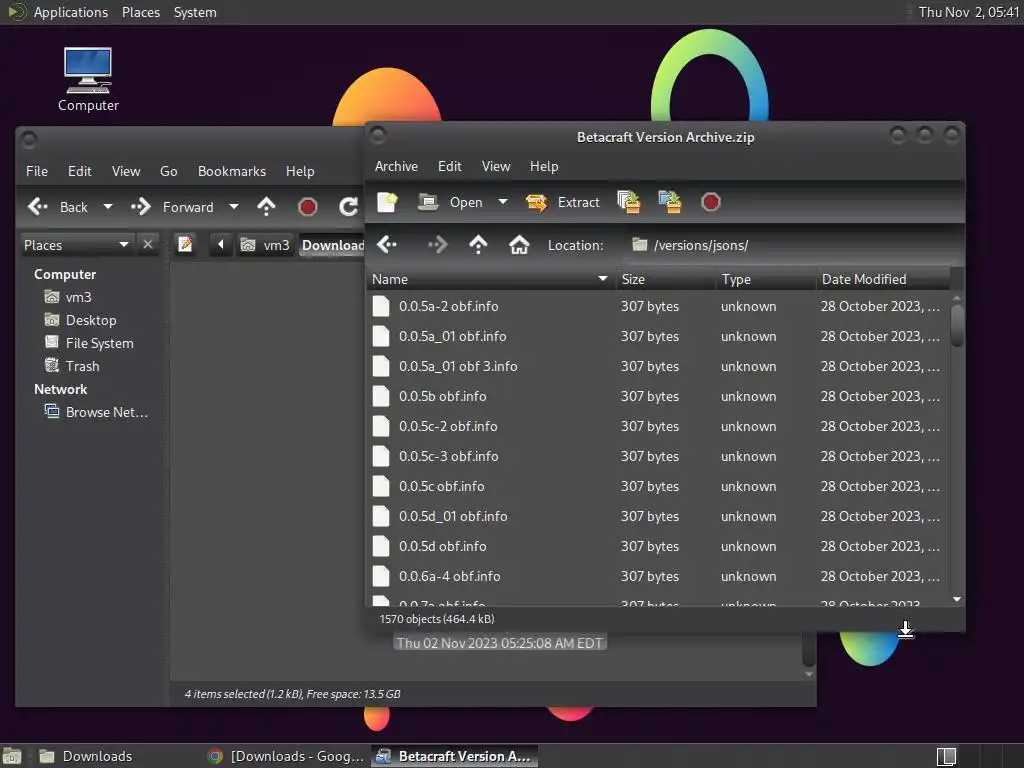Image resolution: width=1024 pixels, height=768 pixels.
Task: Click the vm3 path button
Action: pos(265,245)
